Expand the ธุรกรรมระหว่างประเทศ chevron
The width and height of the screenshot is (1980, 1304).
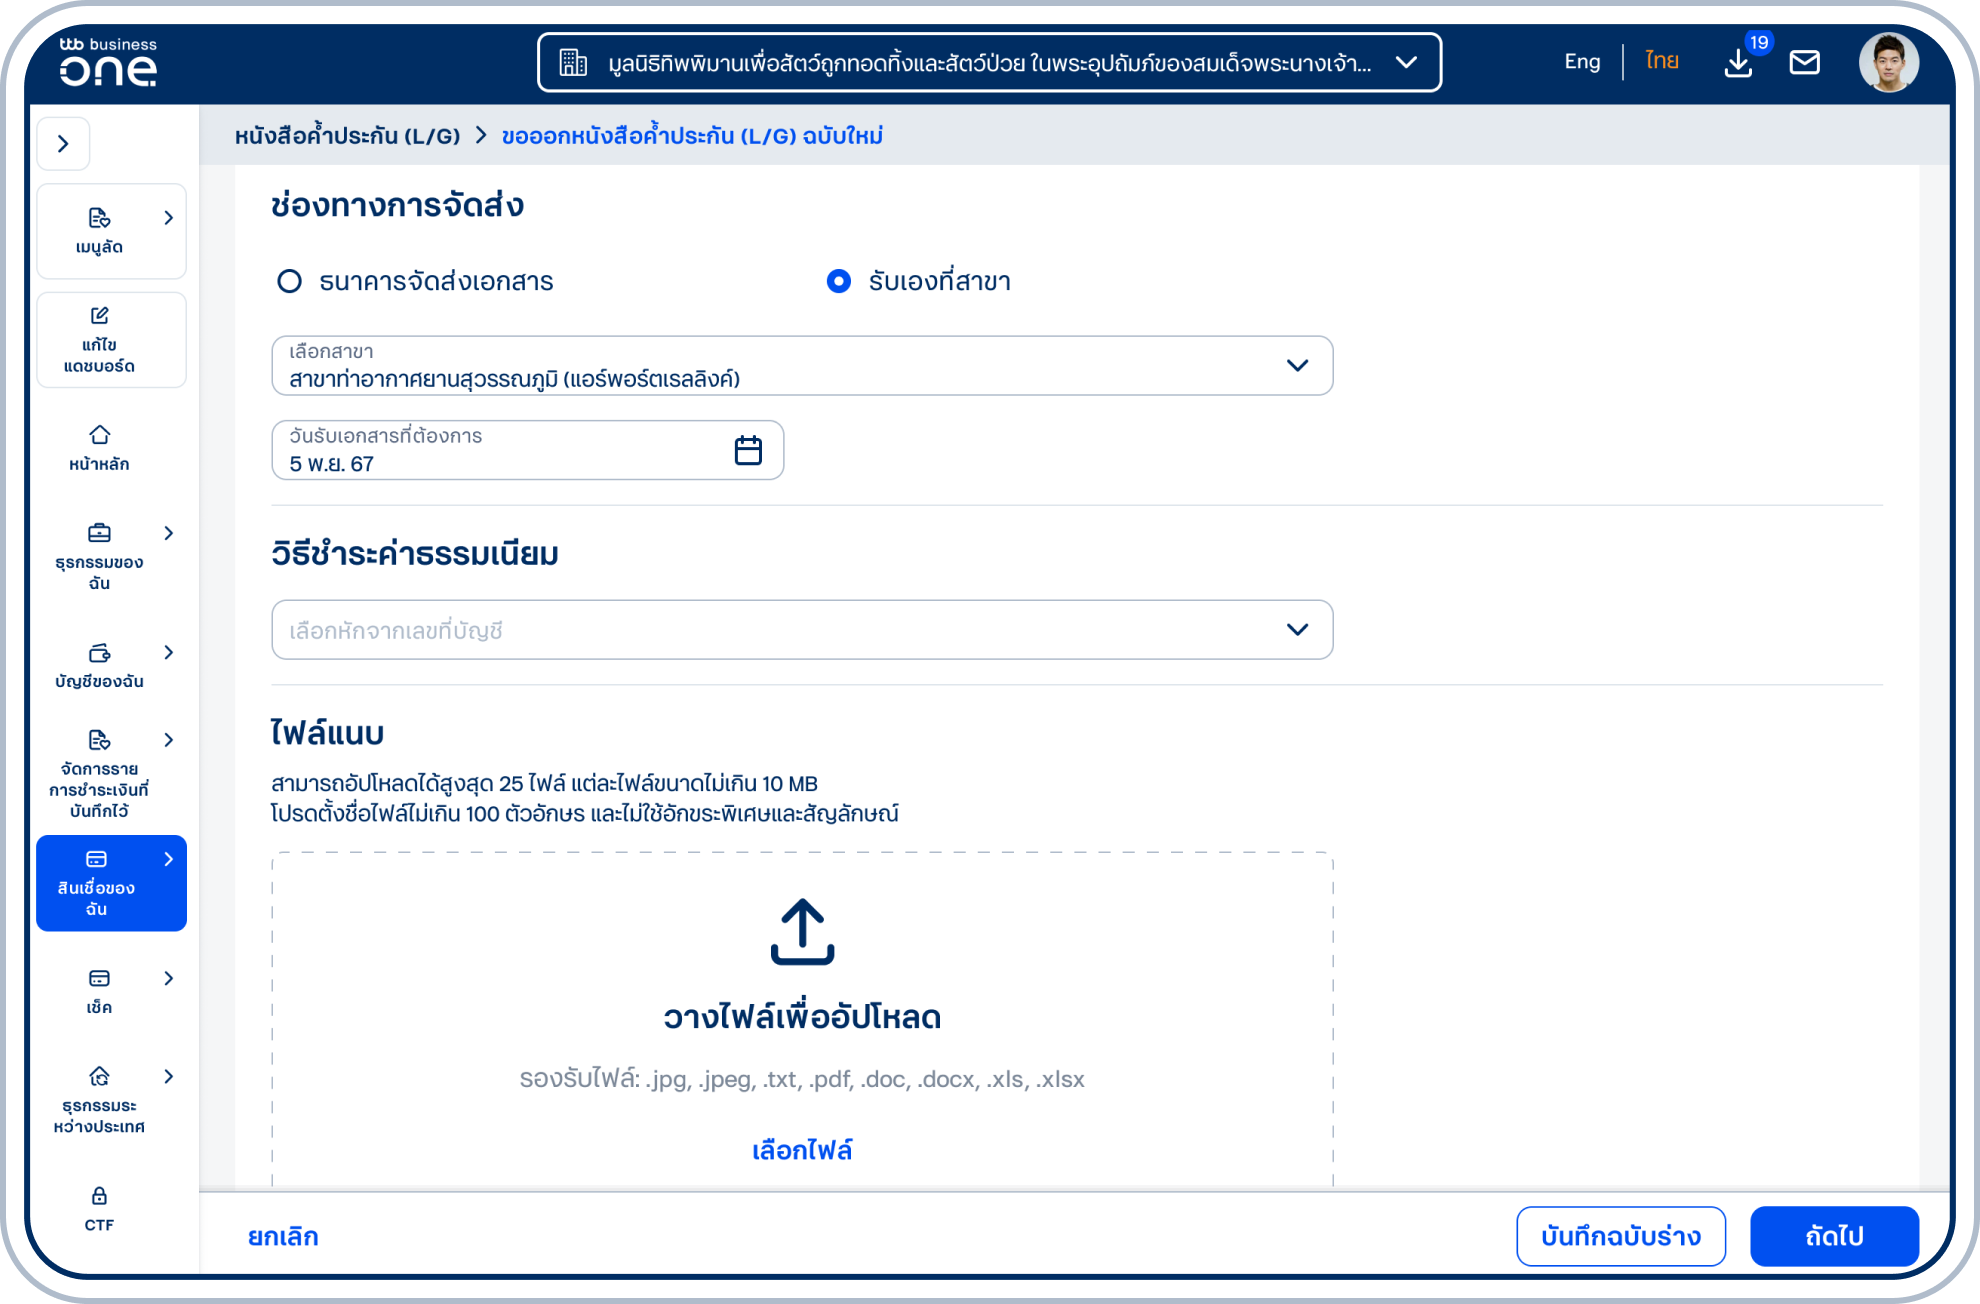169,1076
